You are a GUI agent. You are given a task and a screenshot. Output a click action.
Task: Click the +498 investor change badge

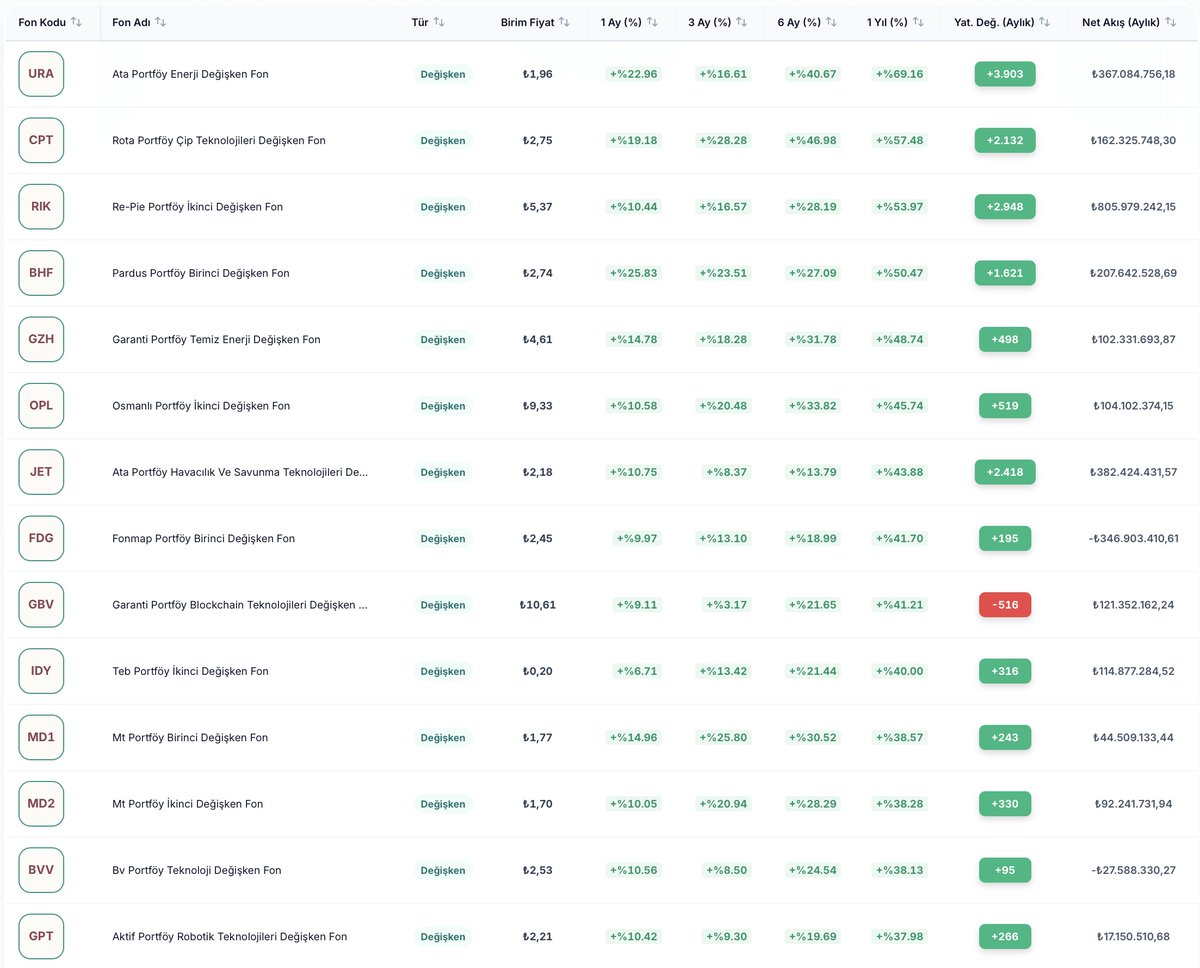(x=1005, y=339)
